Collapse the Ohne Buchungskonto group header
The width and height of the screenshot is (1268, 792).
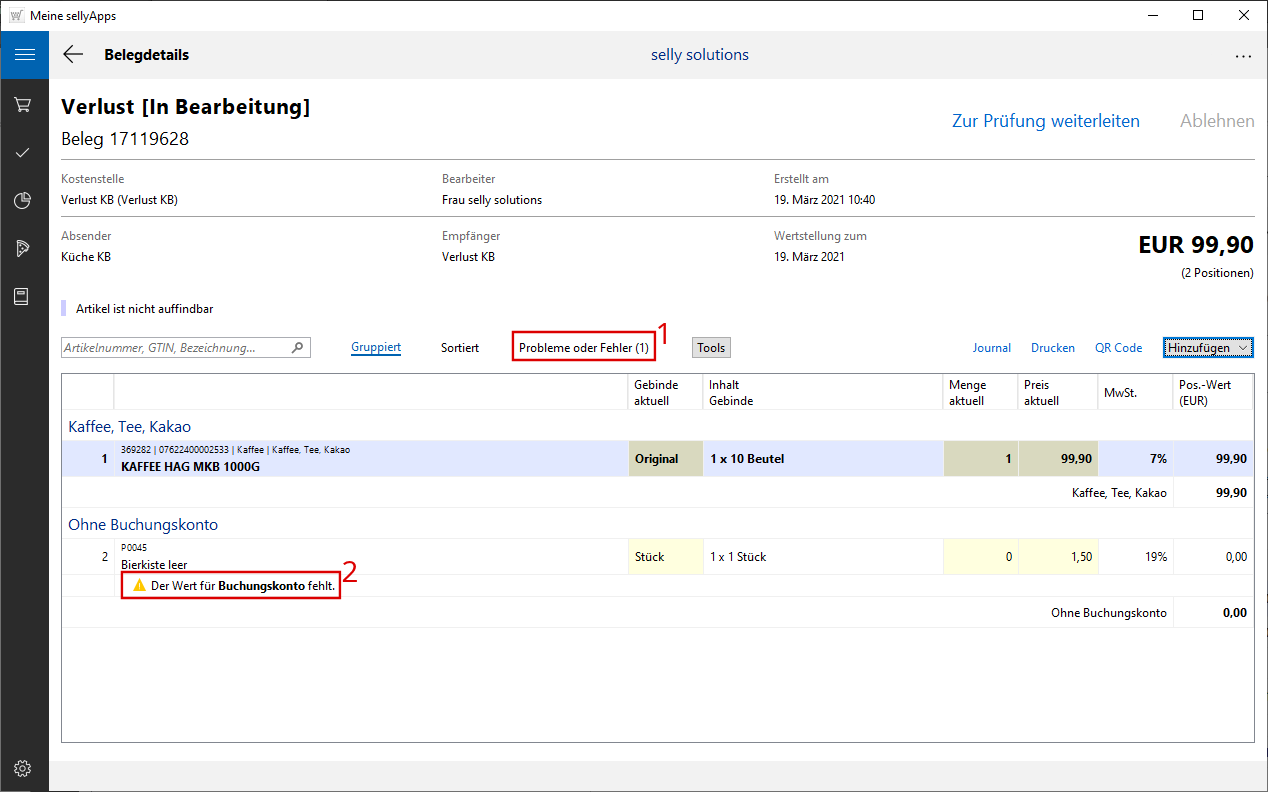point(142,524)
